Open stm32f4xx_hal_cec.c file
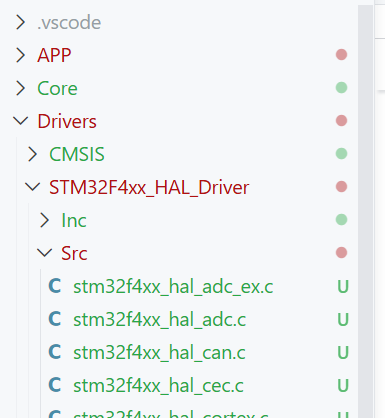Viewport: 385px width, 418px height. click(158, 386)
